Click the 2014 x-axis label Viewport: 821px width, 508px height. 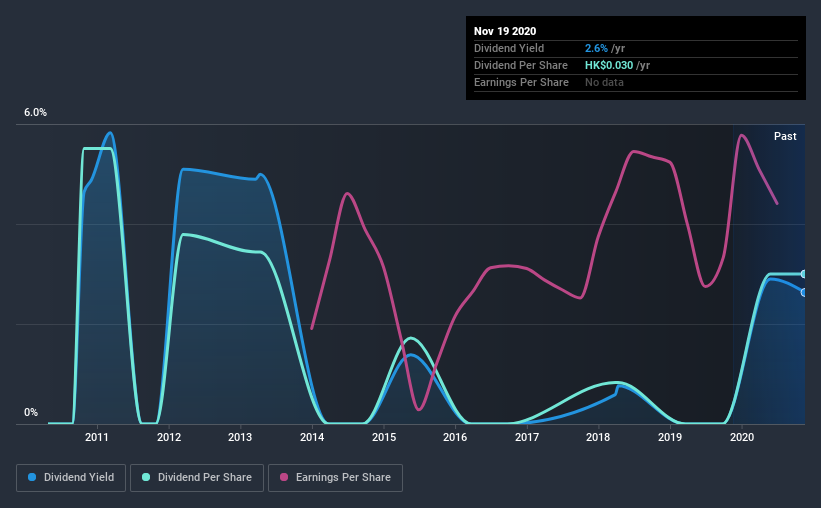[x=312, y=437]
